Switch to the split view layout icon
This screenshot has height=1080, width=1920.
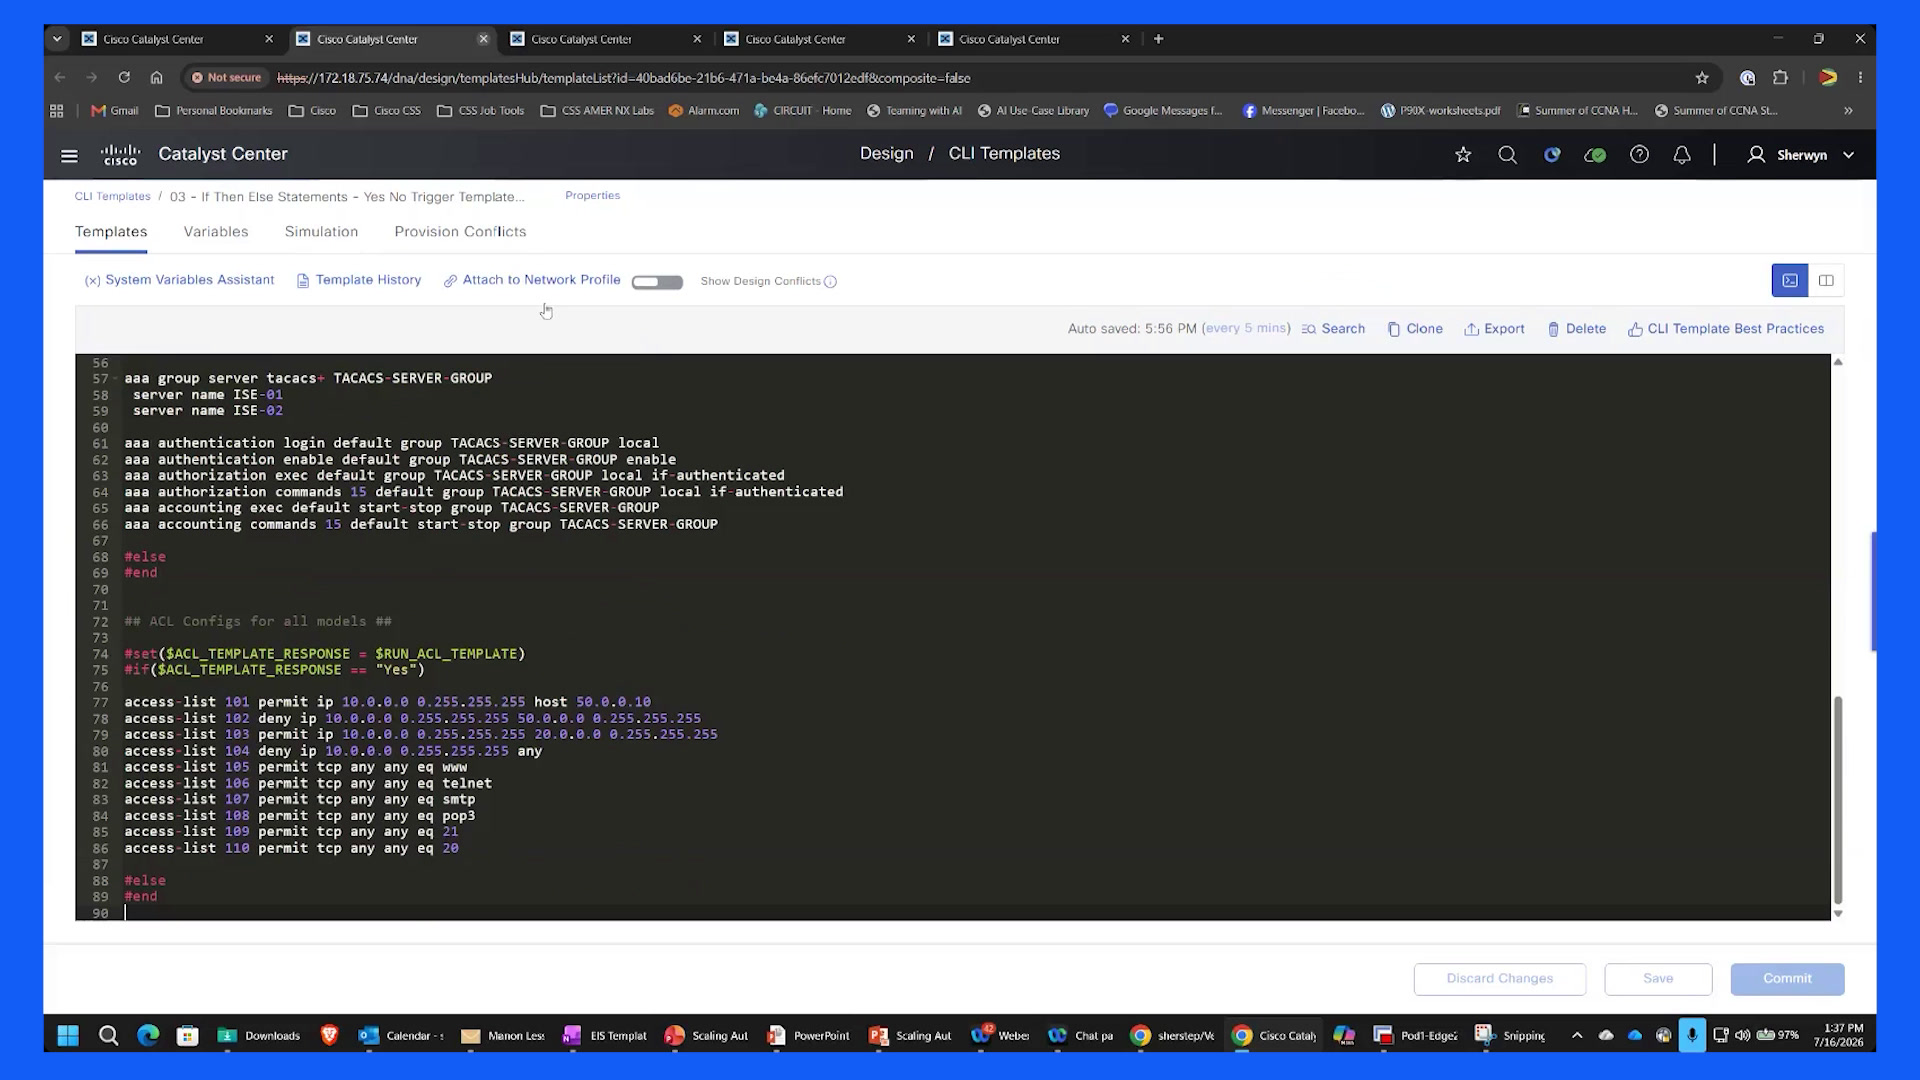pos(1826,281)
